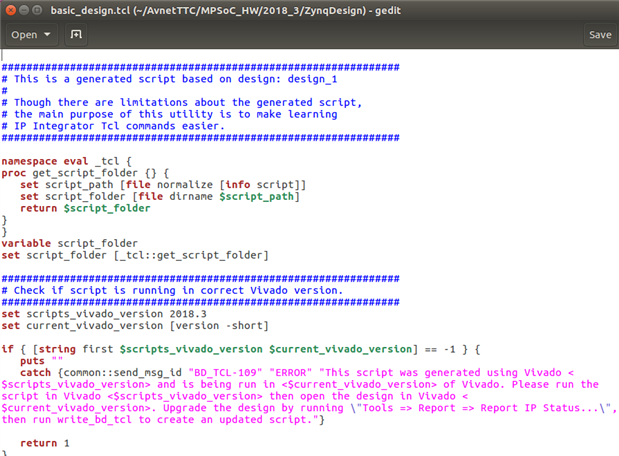This screenshot has height=456, width=619.
Task: Click 'set script_folder [file dirname' line
Action: [x=160, y=197]
